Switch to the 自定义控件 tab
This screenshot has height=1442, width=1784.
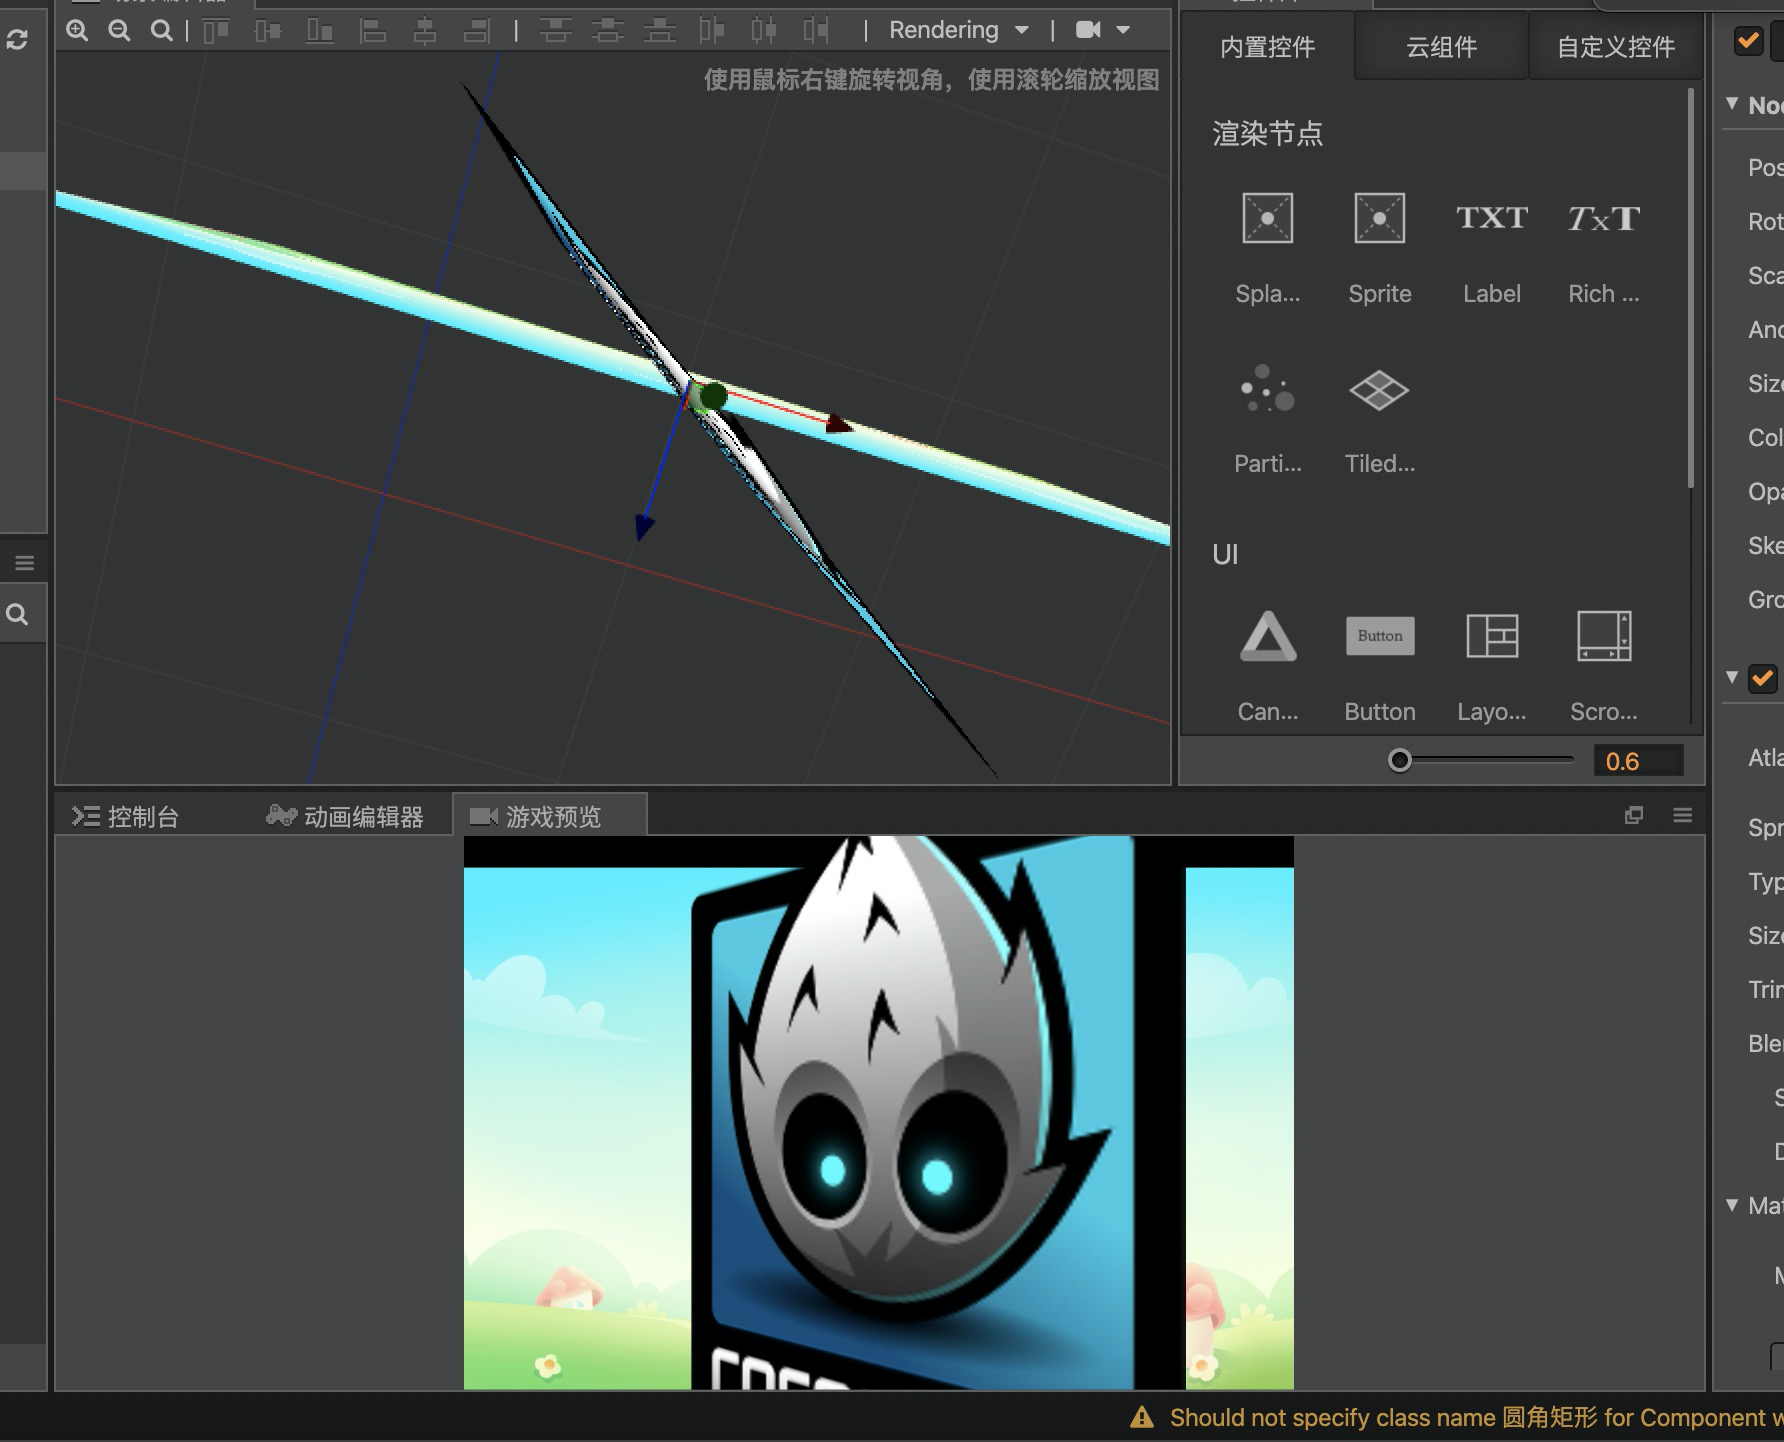coord(1615,47)
